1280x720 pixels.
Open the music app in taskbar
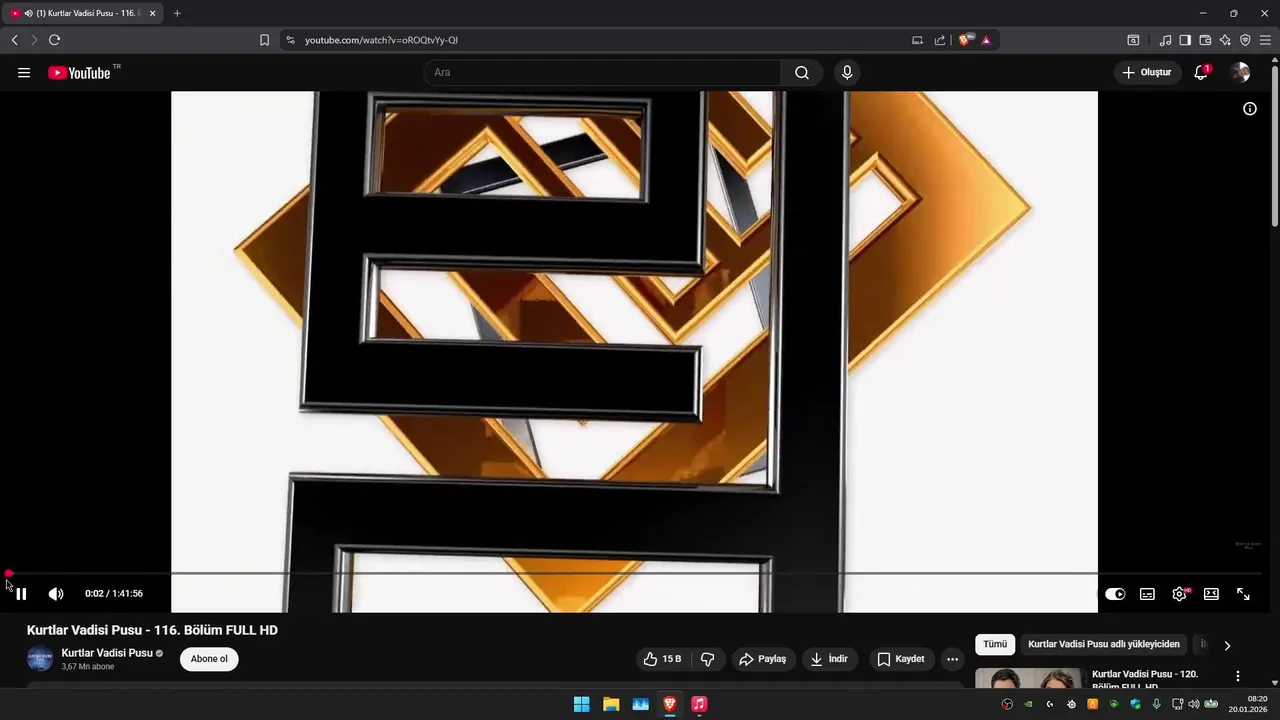(699, 704)
